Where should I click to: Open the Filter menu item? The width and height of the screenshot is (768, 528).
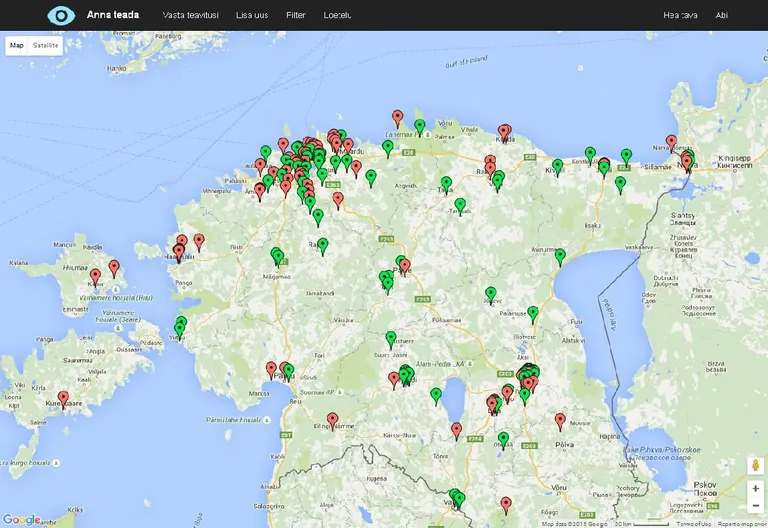click(296, 15)
